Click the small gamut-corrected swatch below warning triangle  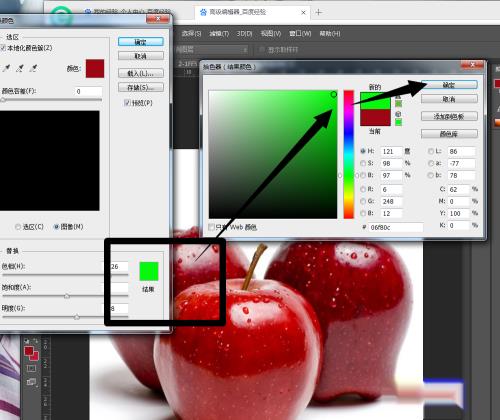point(398,104)
